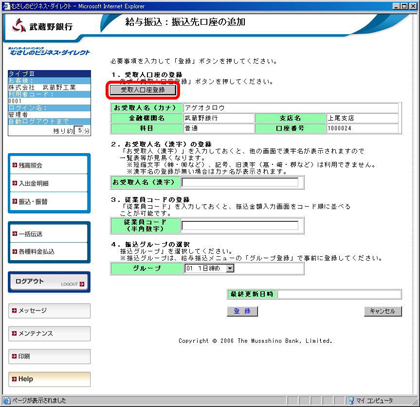Click the キャンセル button

pos(383,311)
